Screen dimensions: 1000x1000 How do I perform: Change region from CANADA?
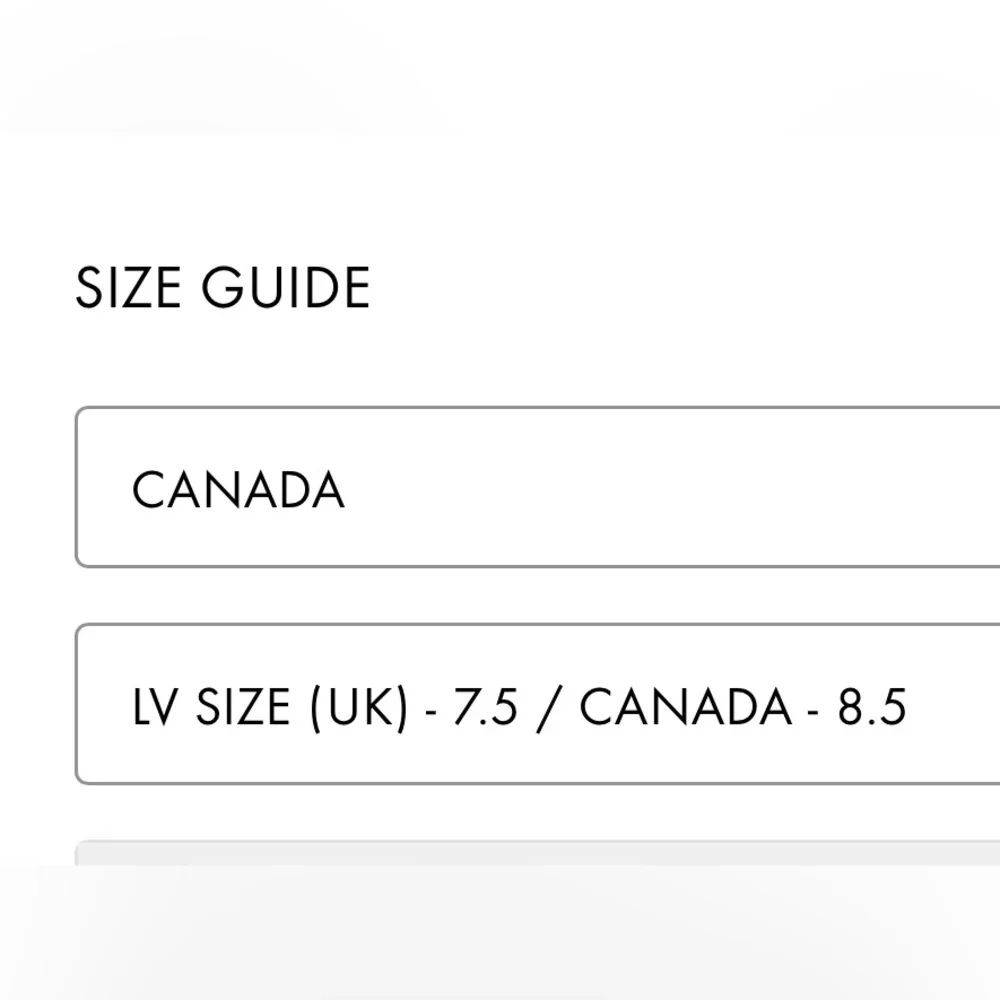(538, 487)
